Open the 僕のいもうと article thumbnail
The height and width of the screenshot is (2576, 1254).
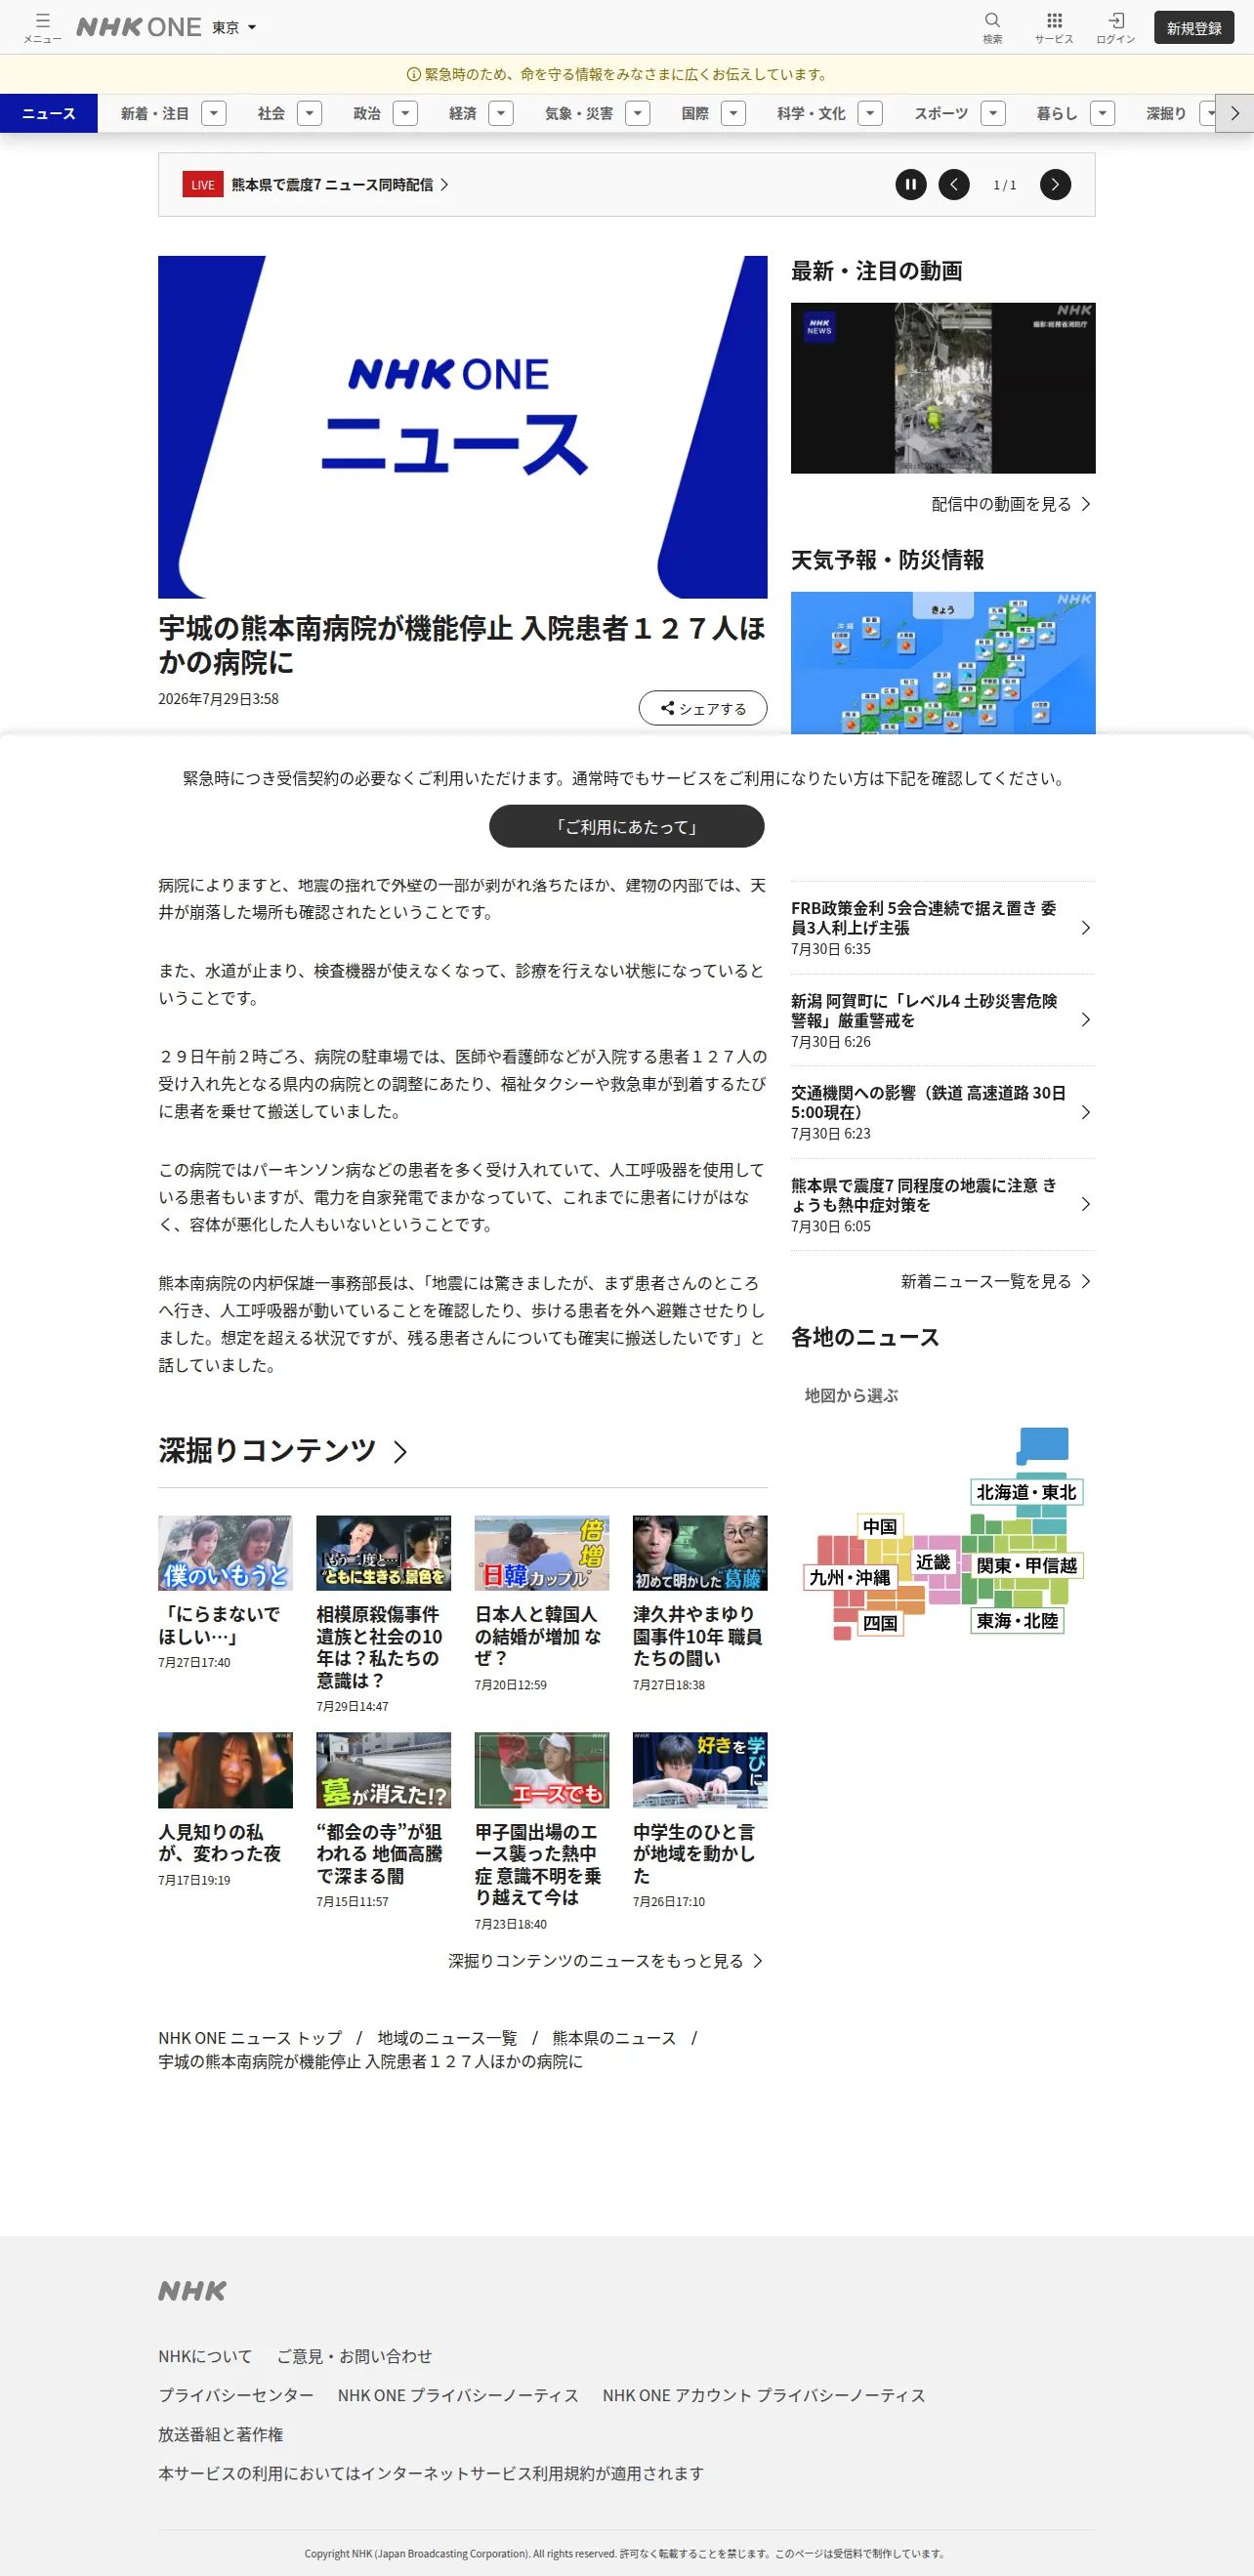[x=226, y=1553]
